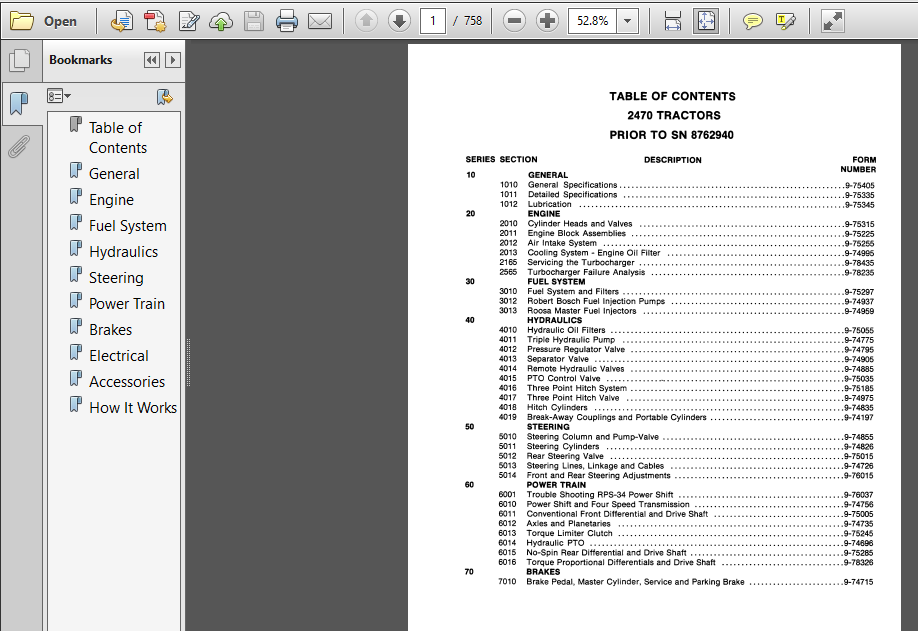Open the Table of Contents bookmark
918x631 pixels.
point(118,138)
